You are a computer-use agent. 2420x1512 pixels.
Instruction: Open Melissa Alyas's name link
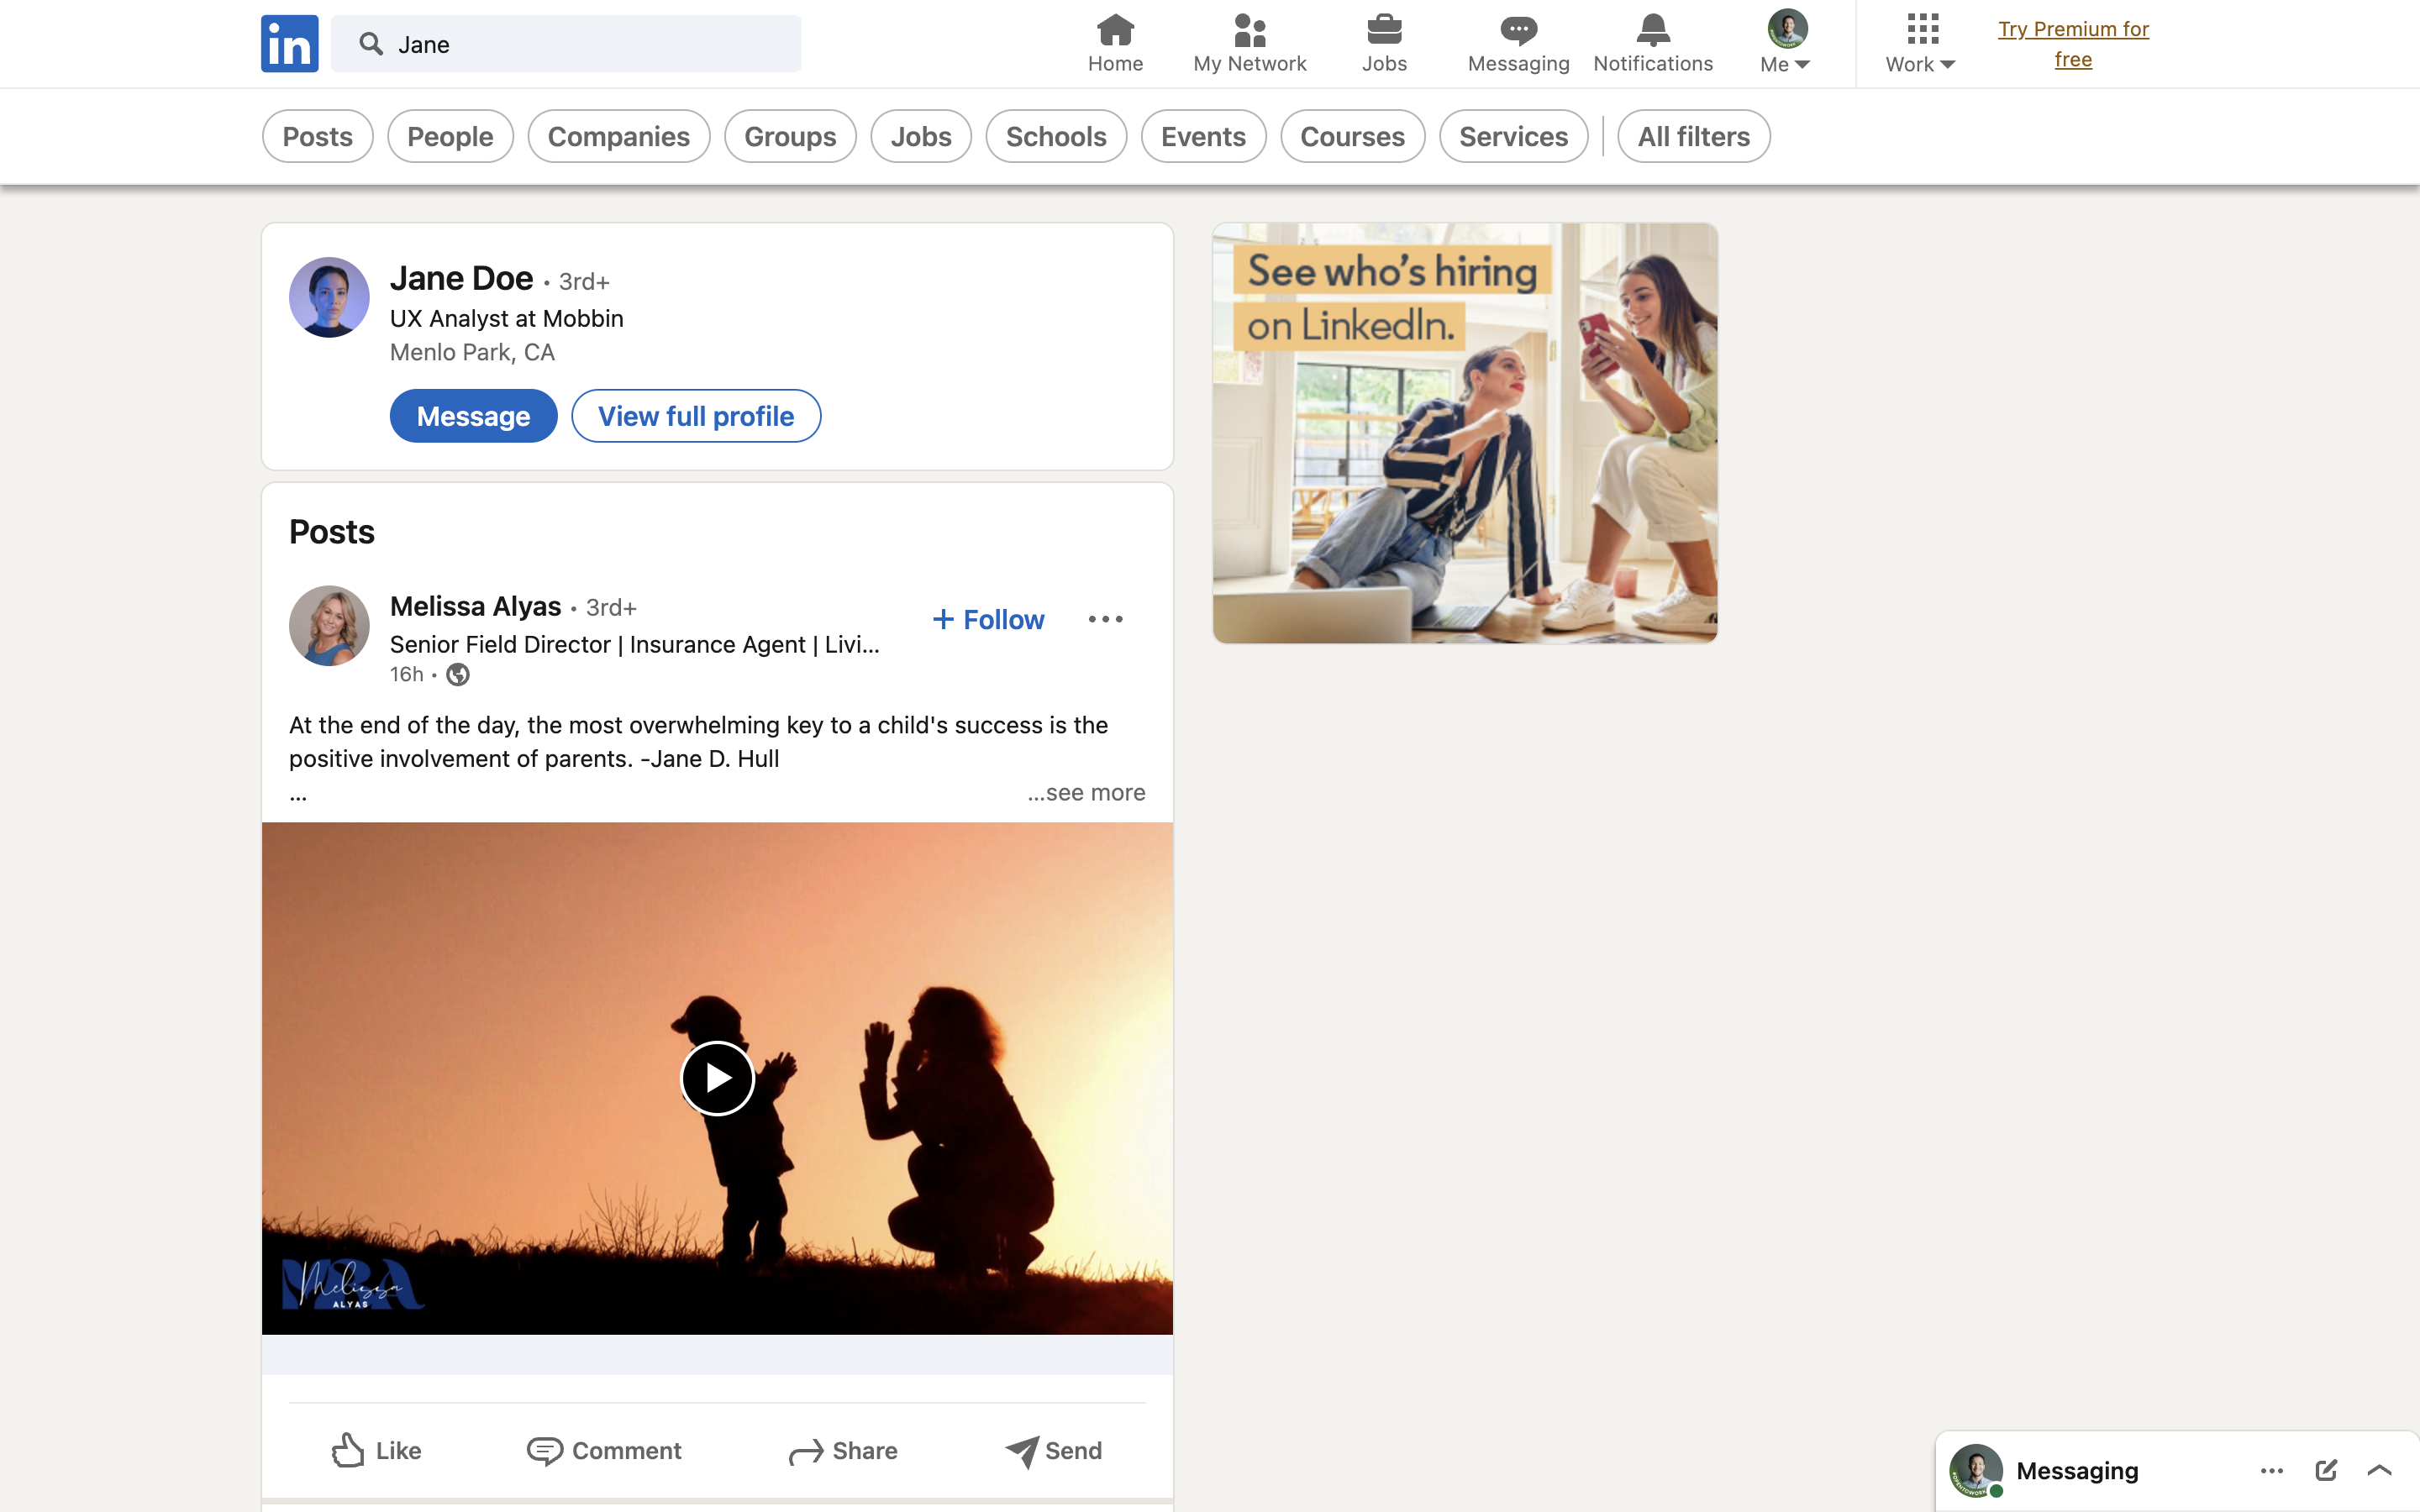475,606
